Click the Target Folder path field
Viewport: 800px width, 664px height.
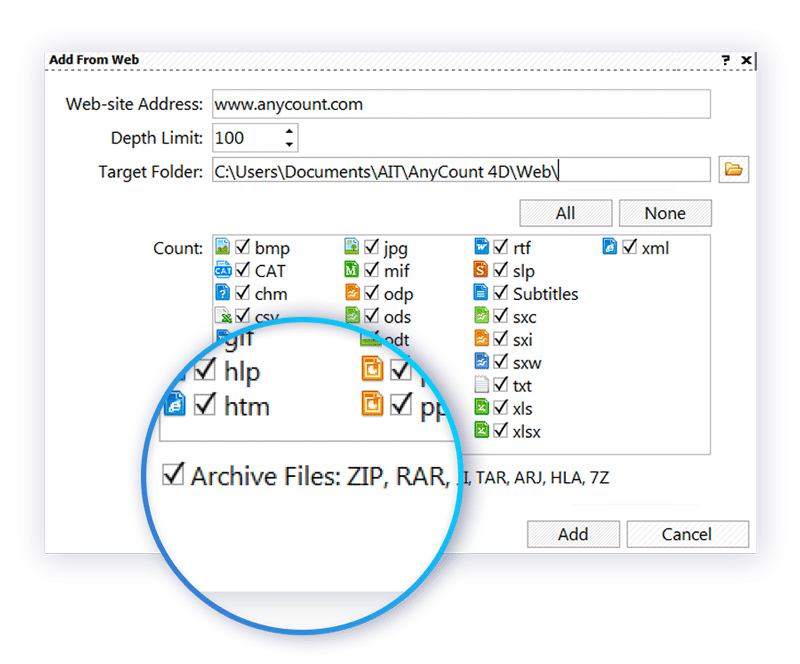(461, 170)
